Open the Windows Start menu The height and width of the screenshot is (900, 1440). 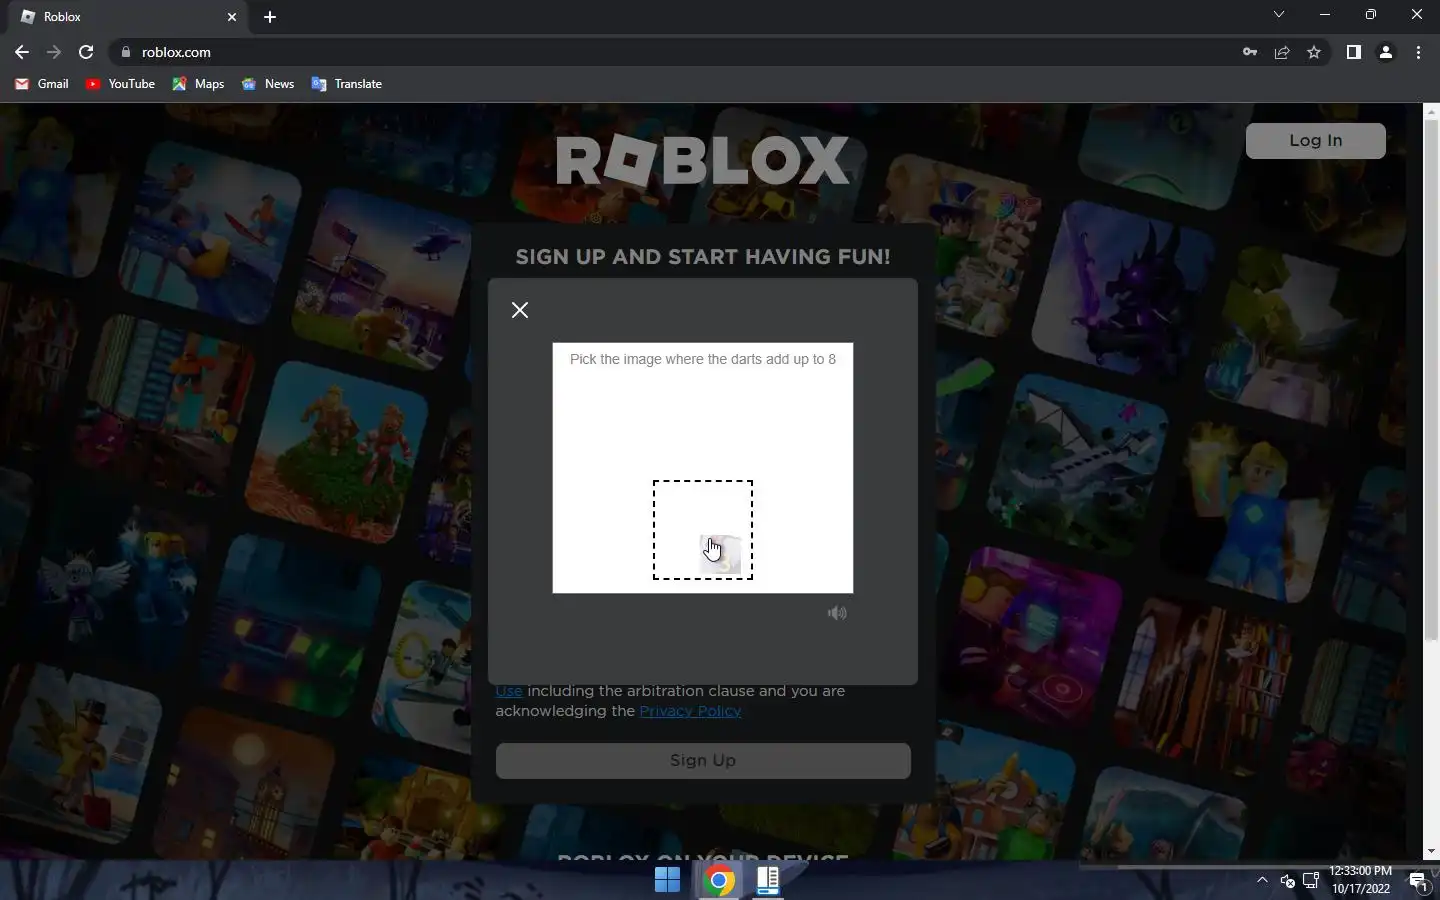pos(667,880)
